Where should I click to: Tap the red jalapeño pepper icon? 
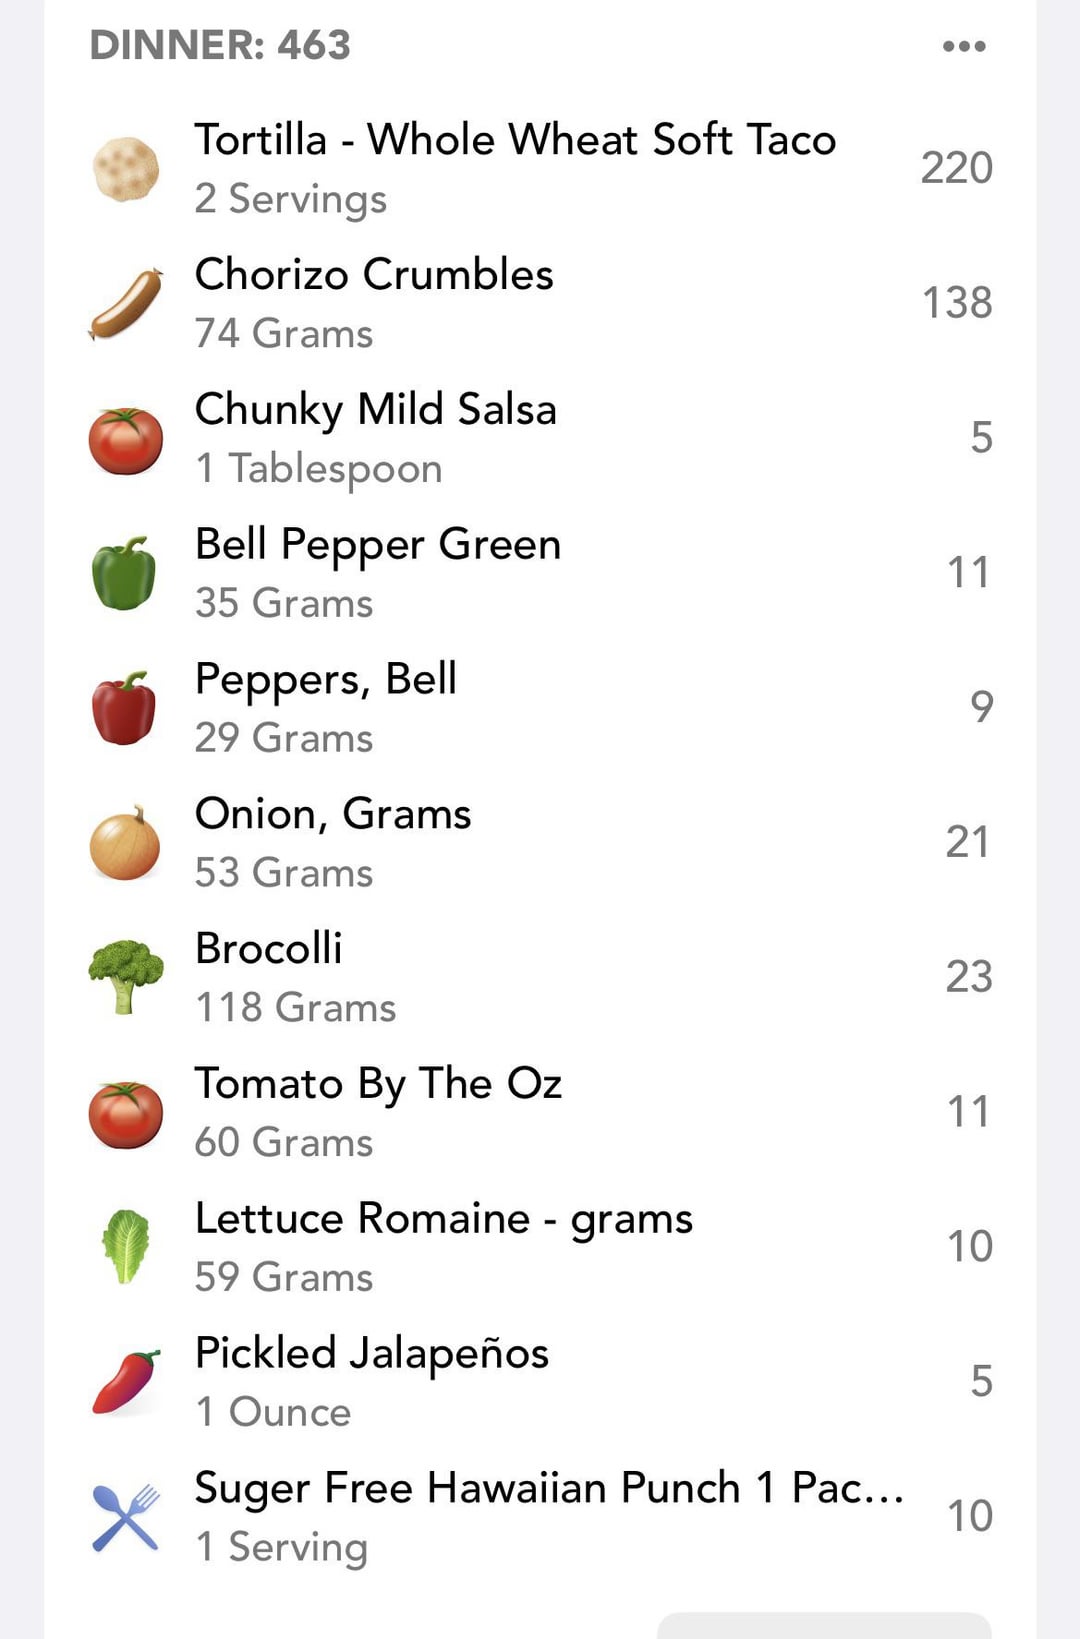[126, 1381]
